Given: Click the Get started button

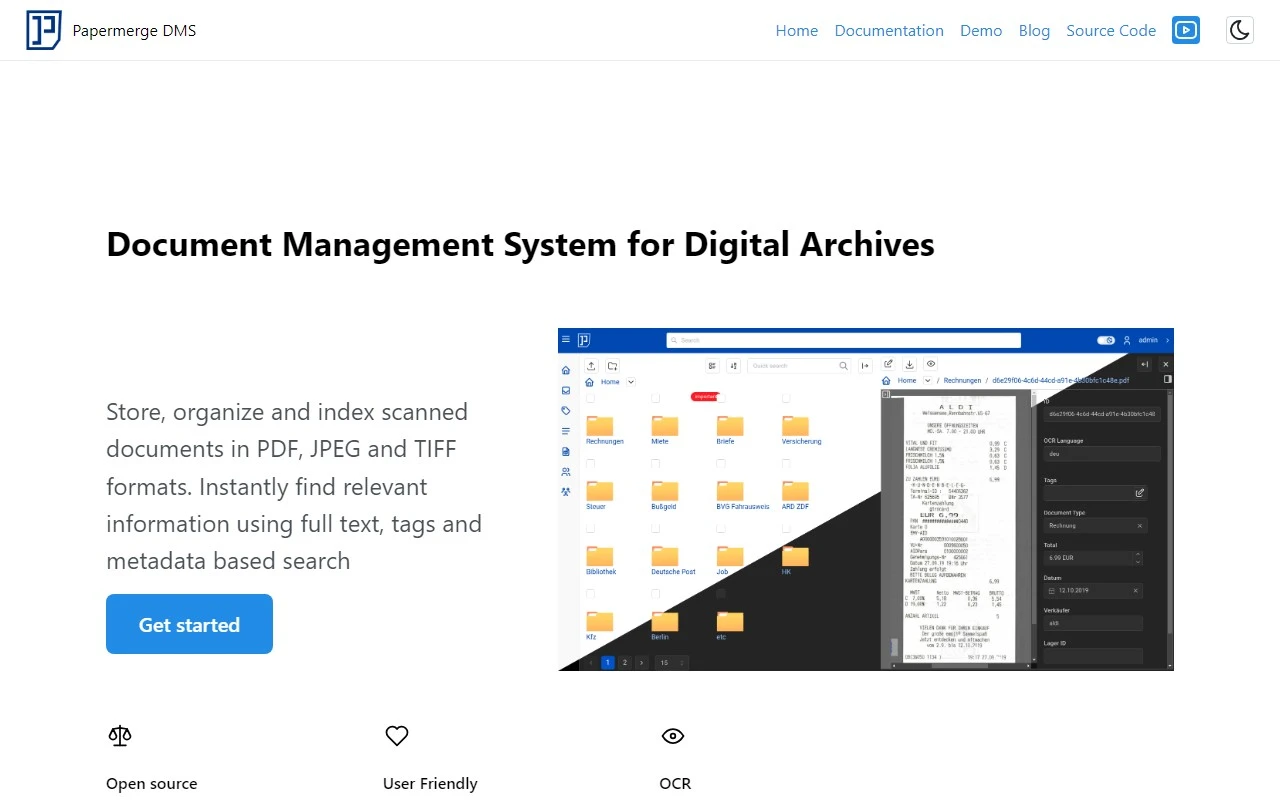Looking at the screenshot, I should click(189, 624).
